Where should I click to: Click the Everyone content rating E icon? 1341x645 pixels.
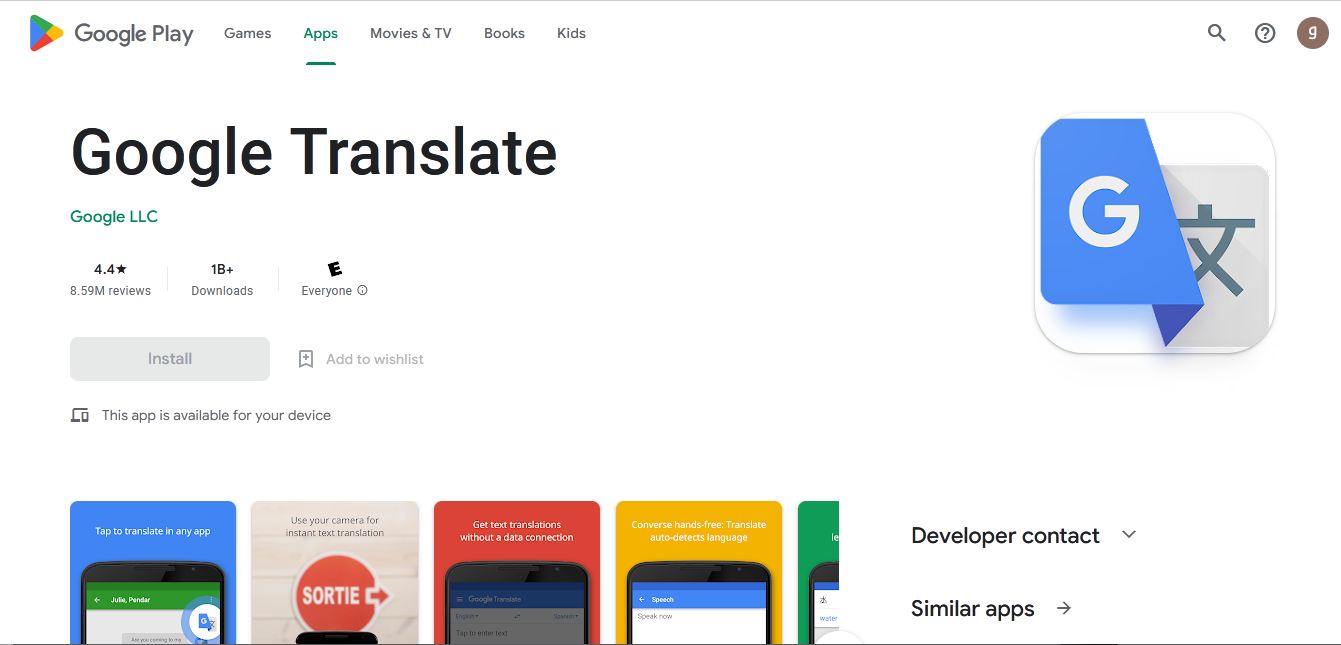(335, 269)
